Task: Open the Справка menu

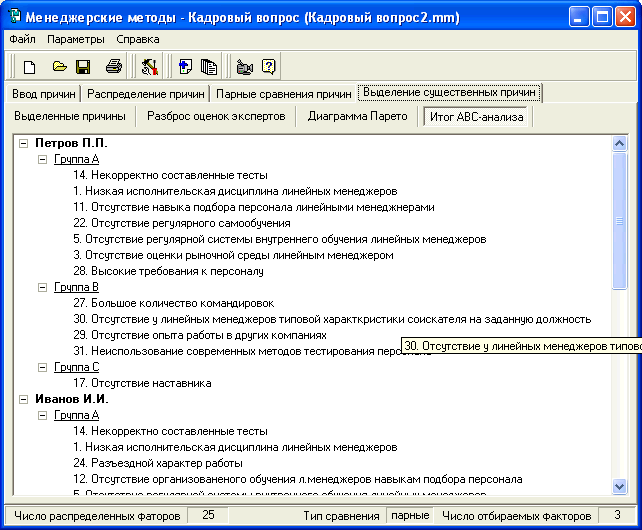Action: [138, 39]
